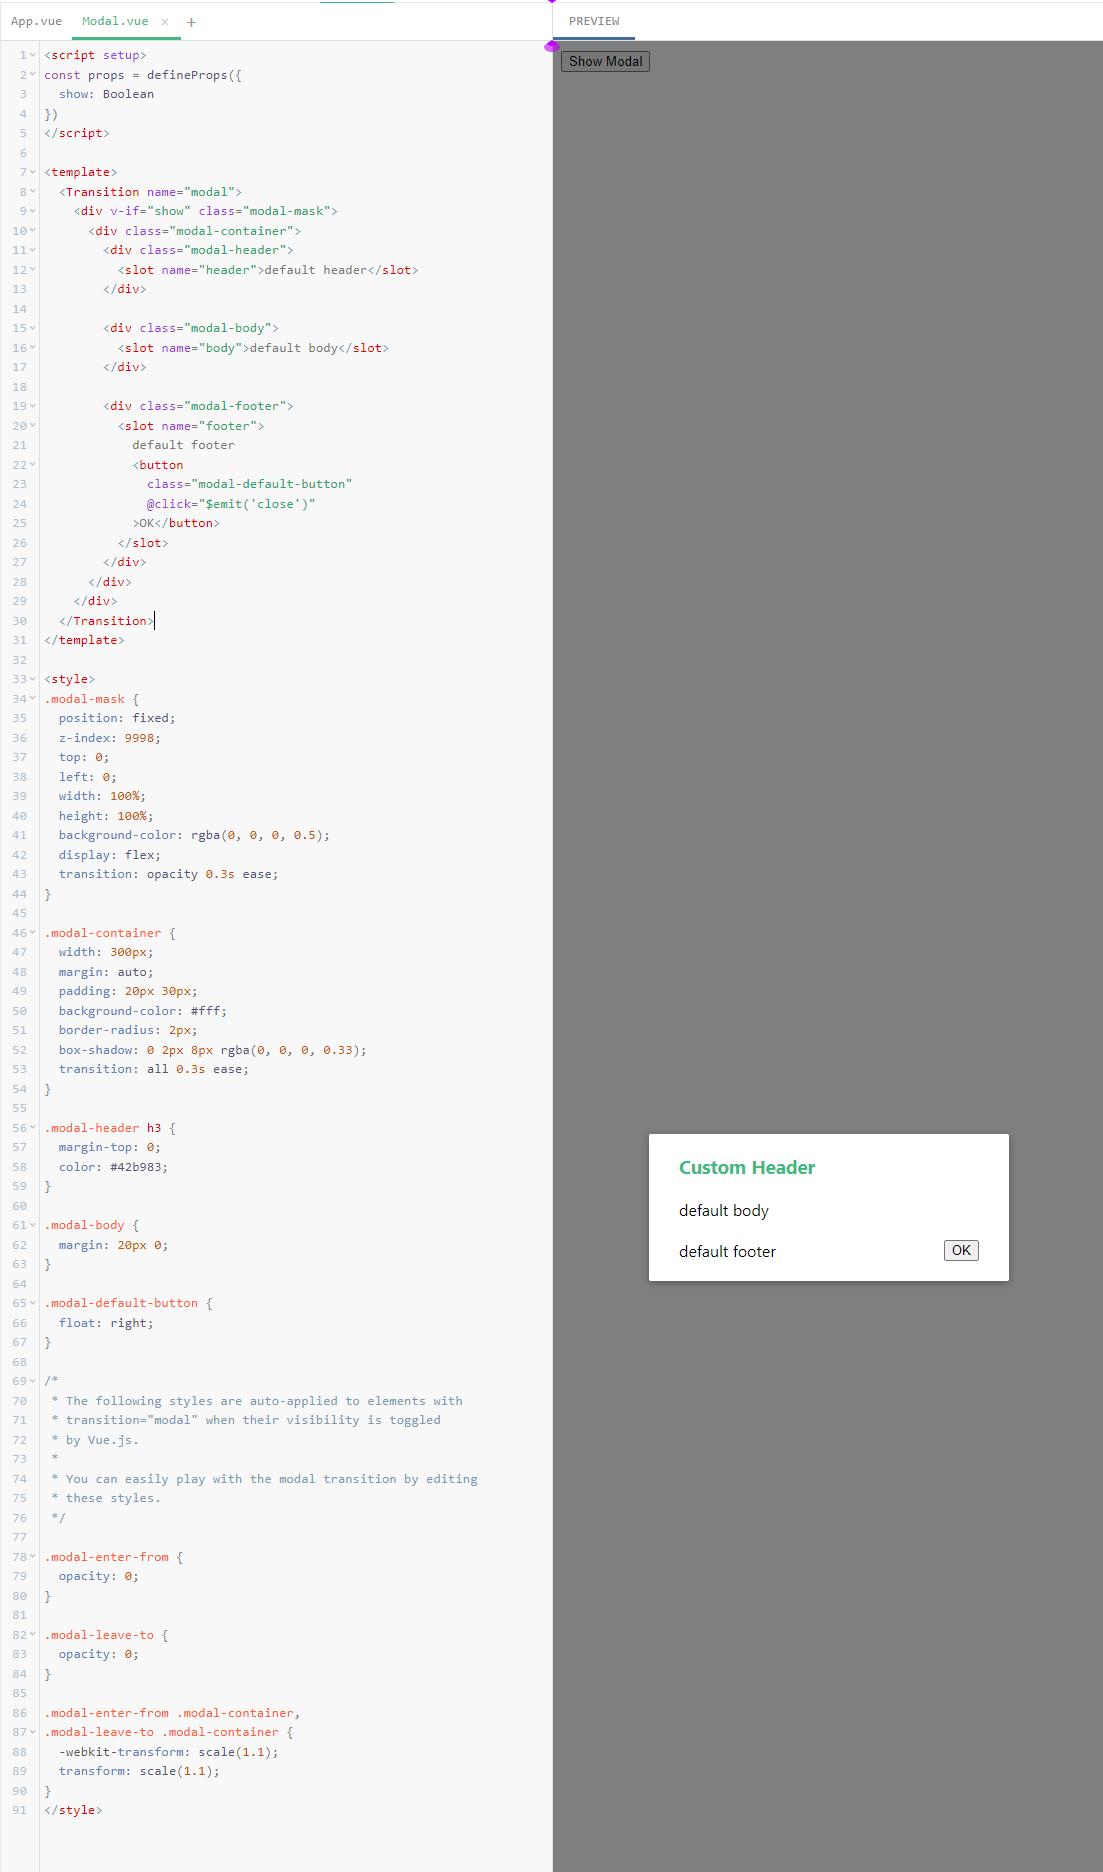The image size is (1103, 1872).
Task: Click the 'class="modal-default-button"' attribute line
Action: 249,484
